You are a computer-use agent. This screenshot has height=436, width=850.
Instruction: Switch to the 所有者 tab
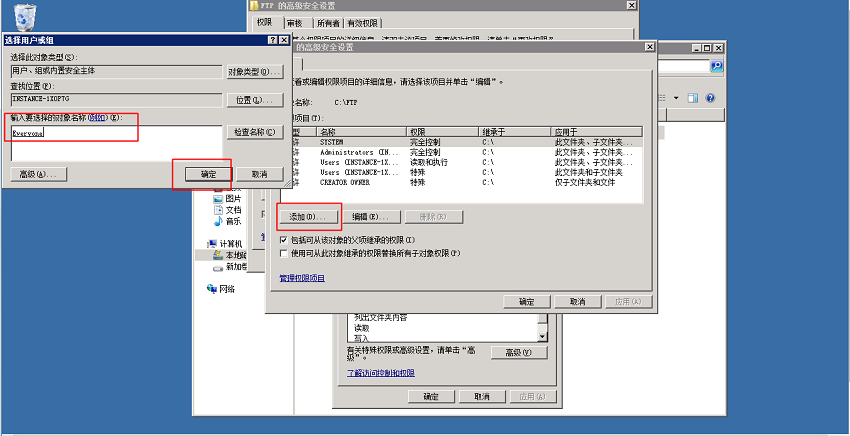point(329,23)
